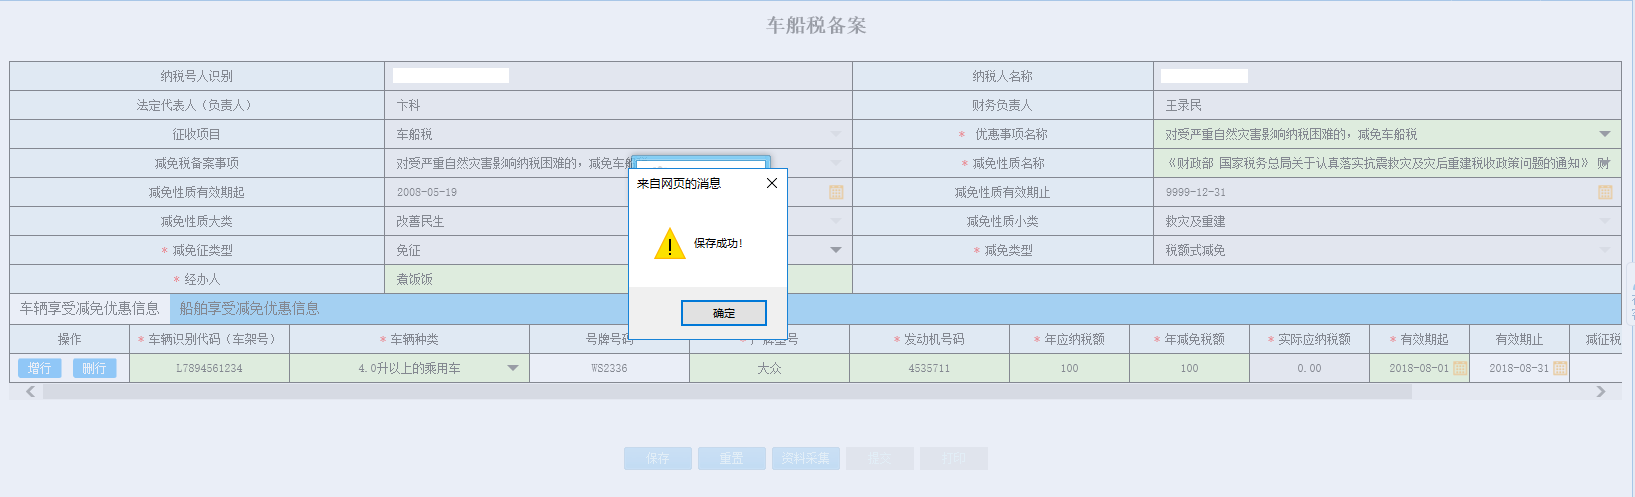Click the 车架号 field L7894561234
The height and width of the screenshot is (497, 1635).
tap(209, 368)
